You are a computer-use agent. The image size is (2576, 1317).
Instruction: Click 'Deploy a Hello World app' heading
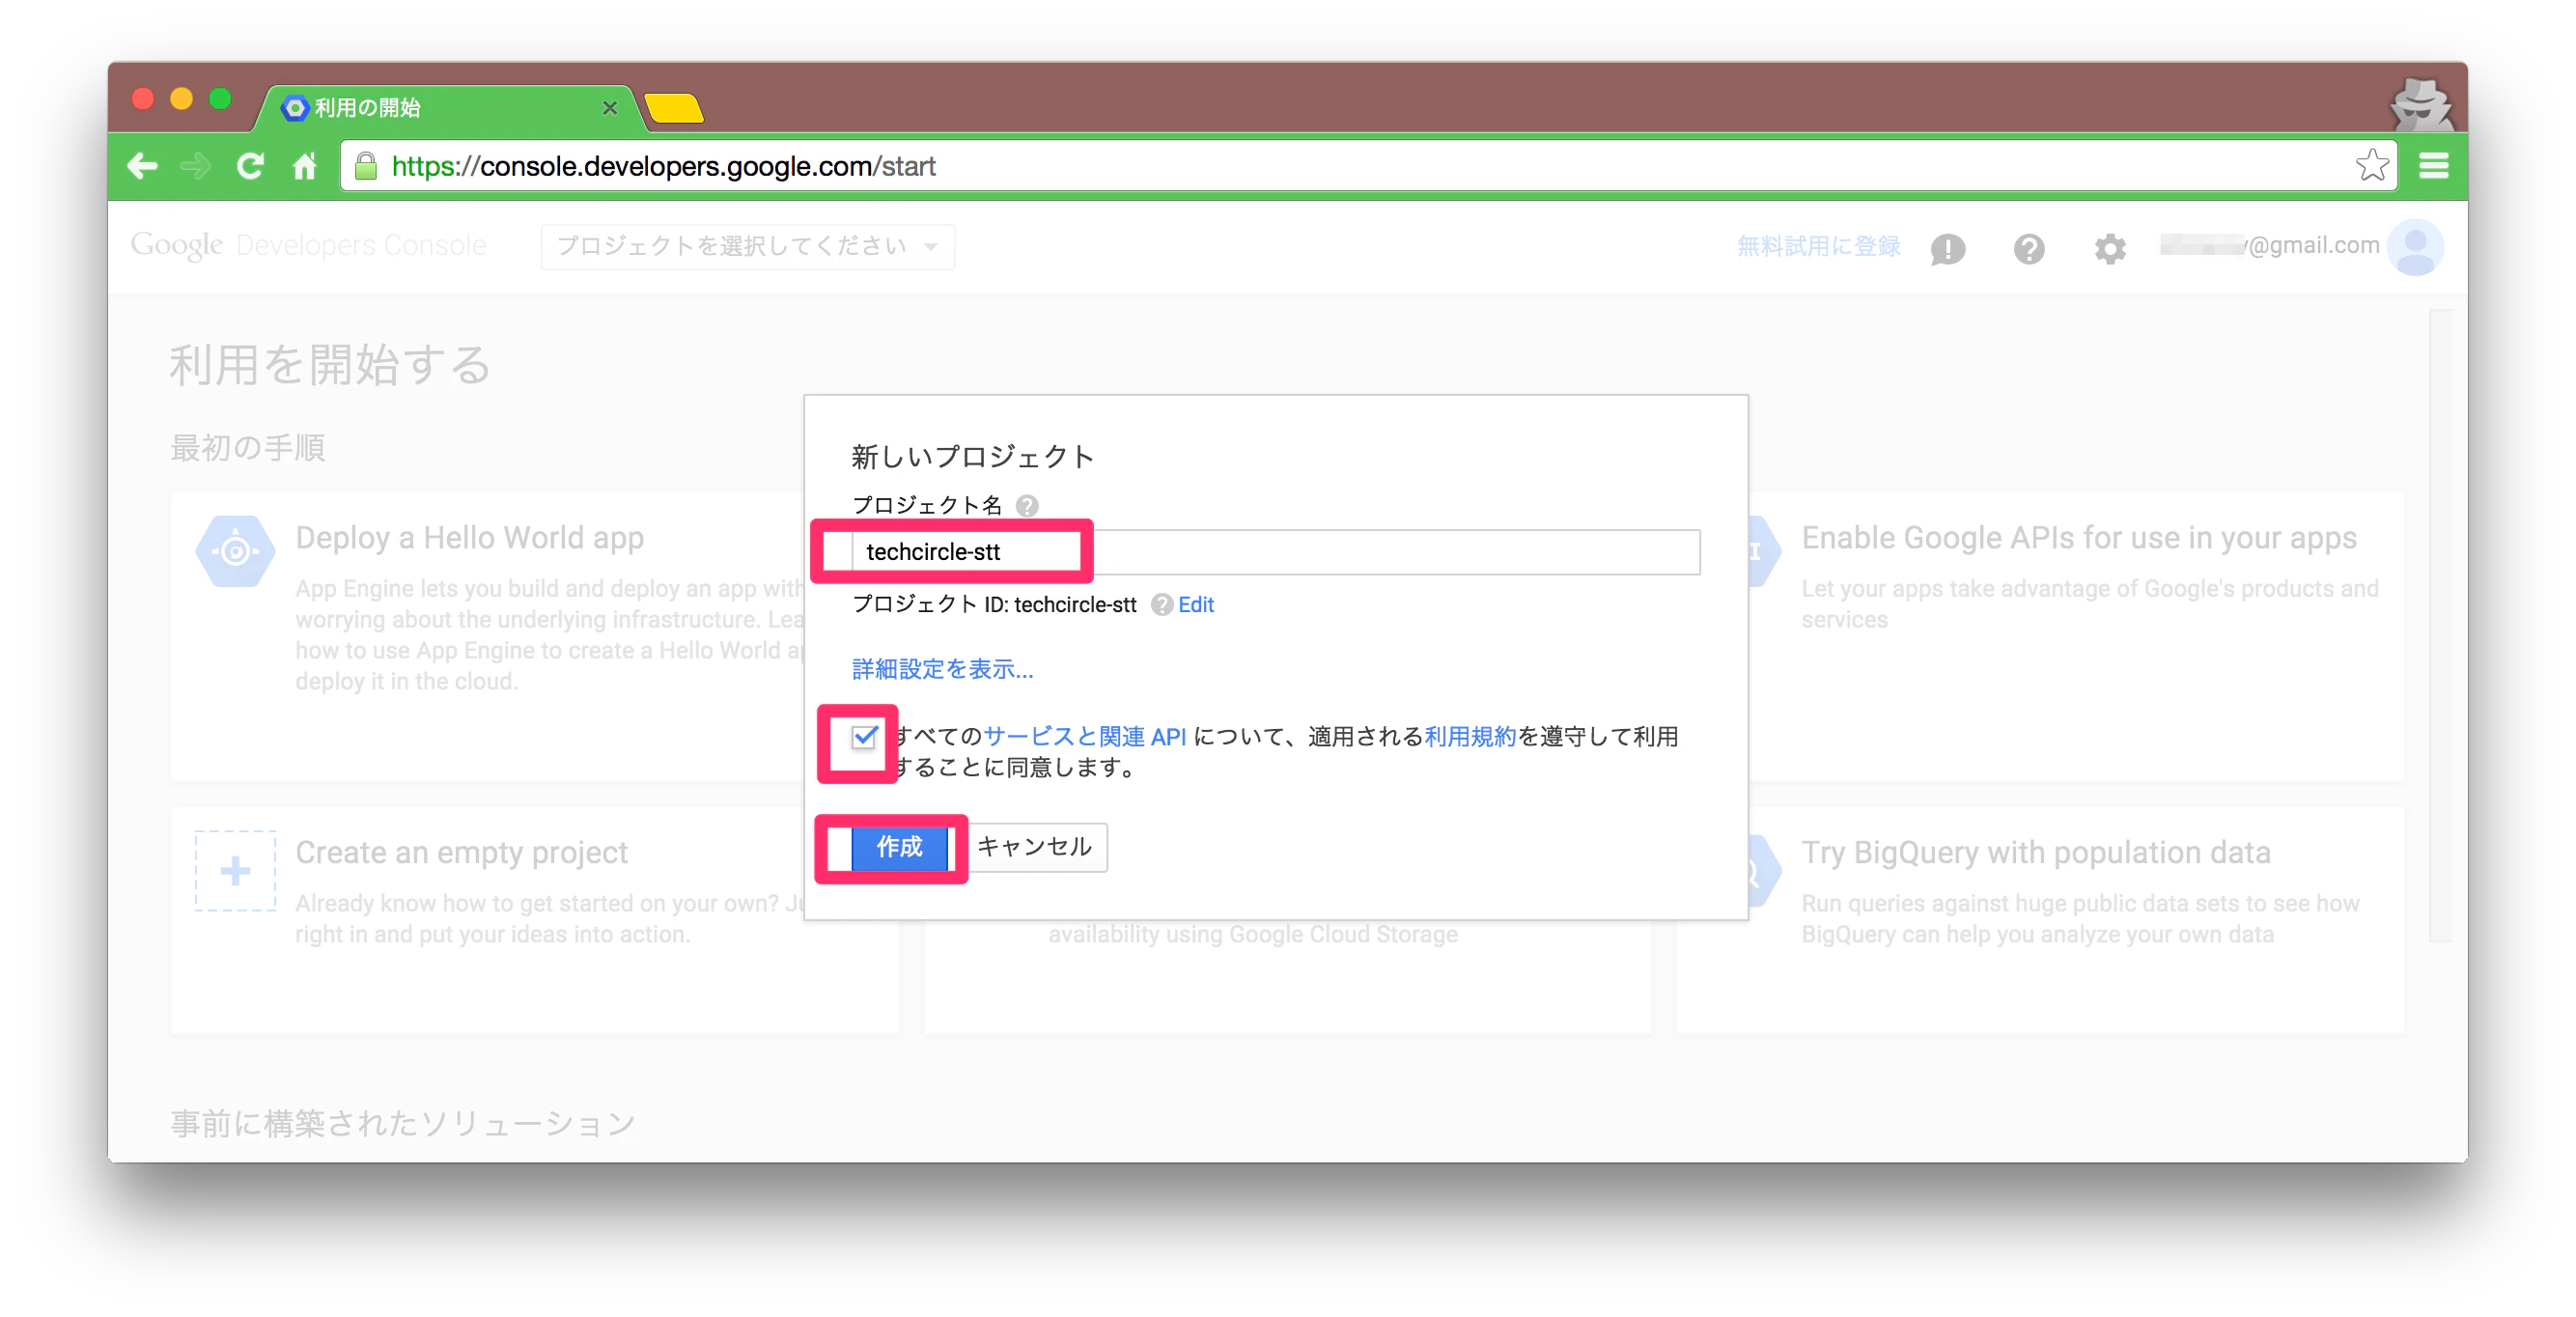pos(469,538)
